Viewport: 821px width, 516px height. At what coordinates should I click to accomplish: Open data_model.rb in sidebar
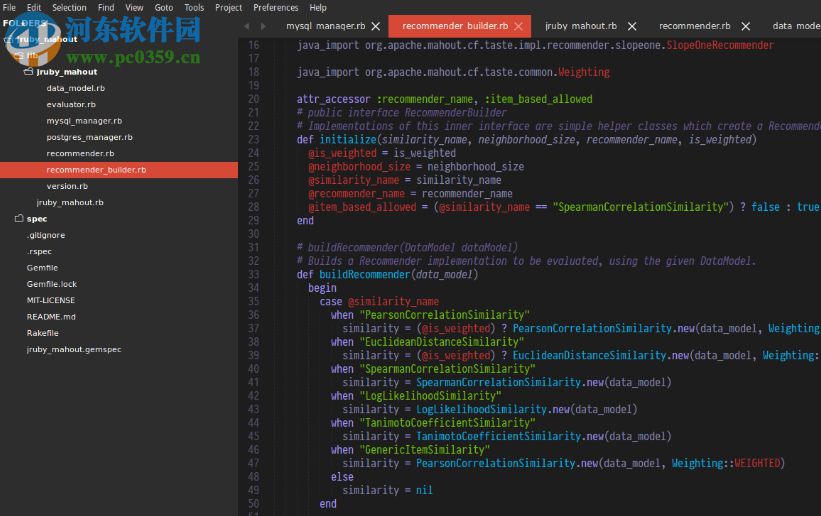click(75, 88)
